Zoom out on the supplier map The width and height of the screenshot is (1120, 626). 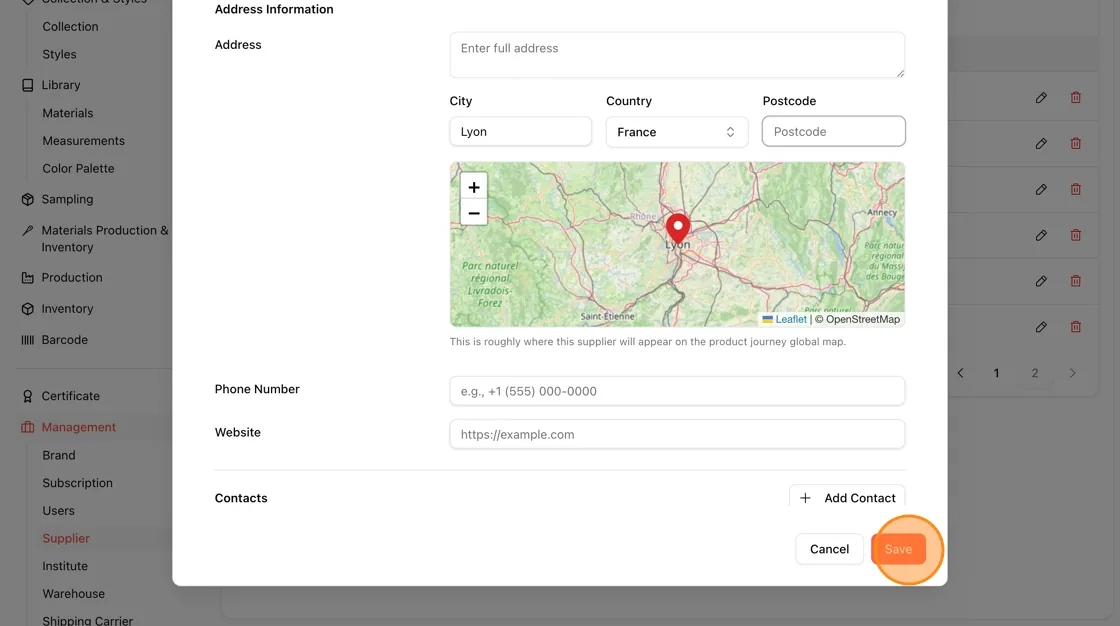pyautogui.click(x=474, y=213)
